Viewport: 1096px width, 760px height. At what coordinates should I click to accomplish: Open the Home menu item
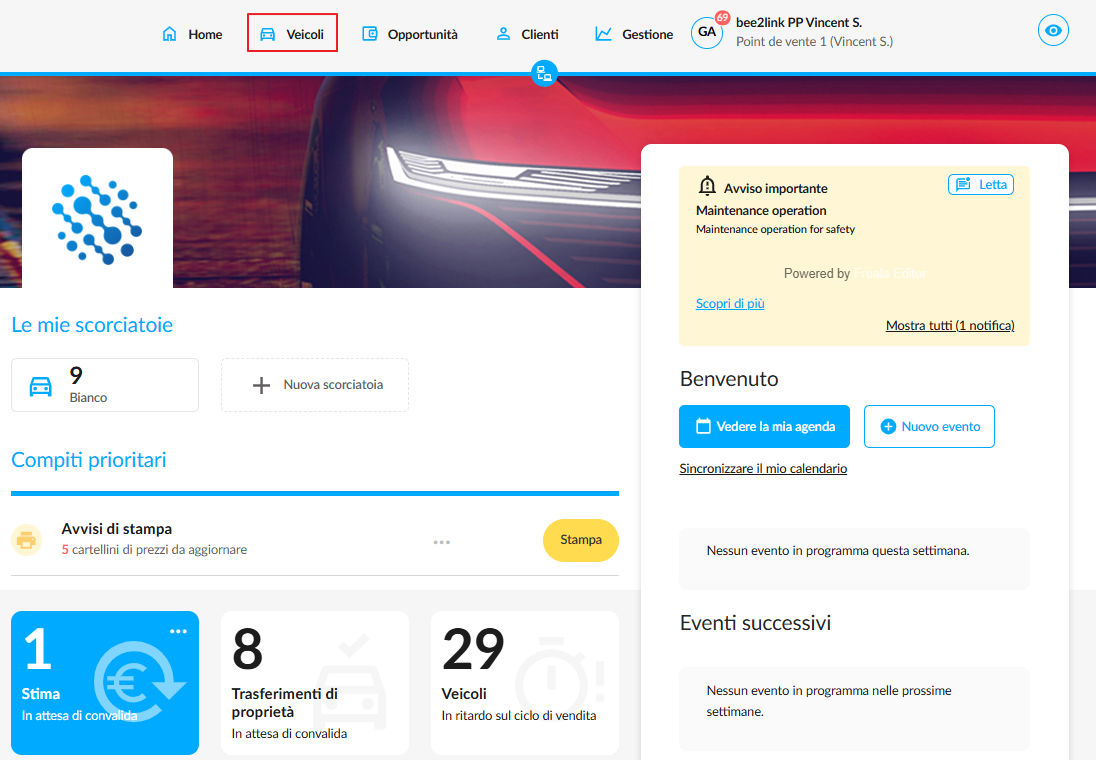point(192,34)
